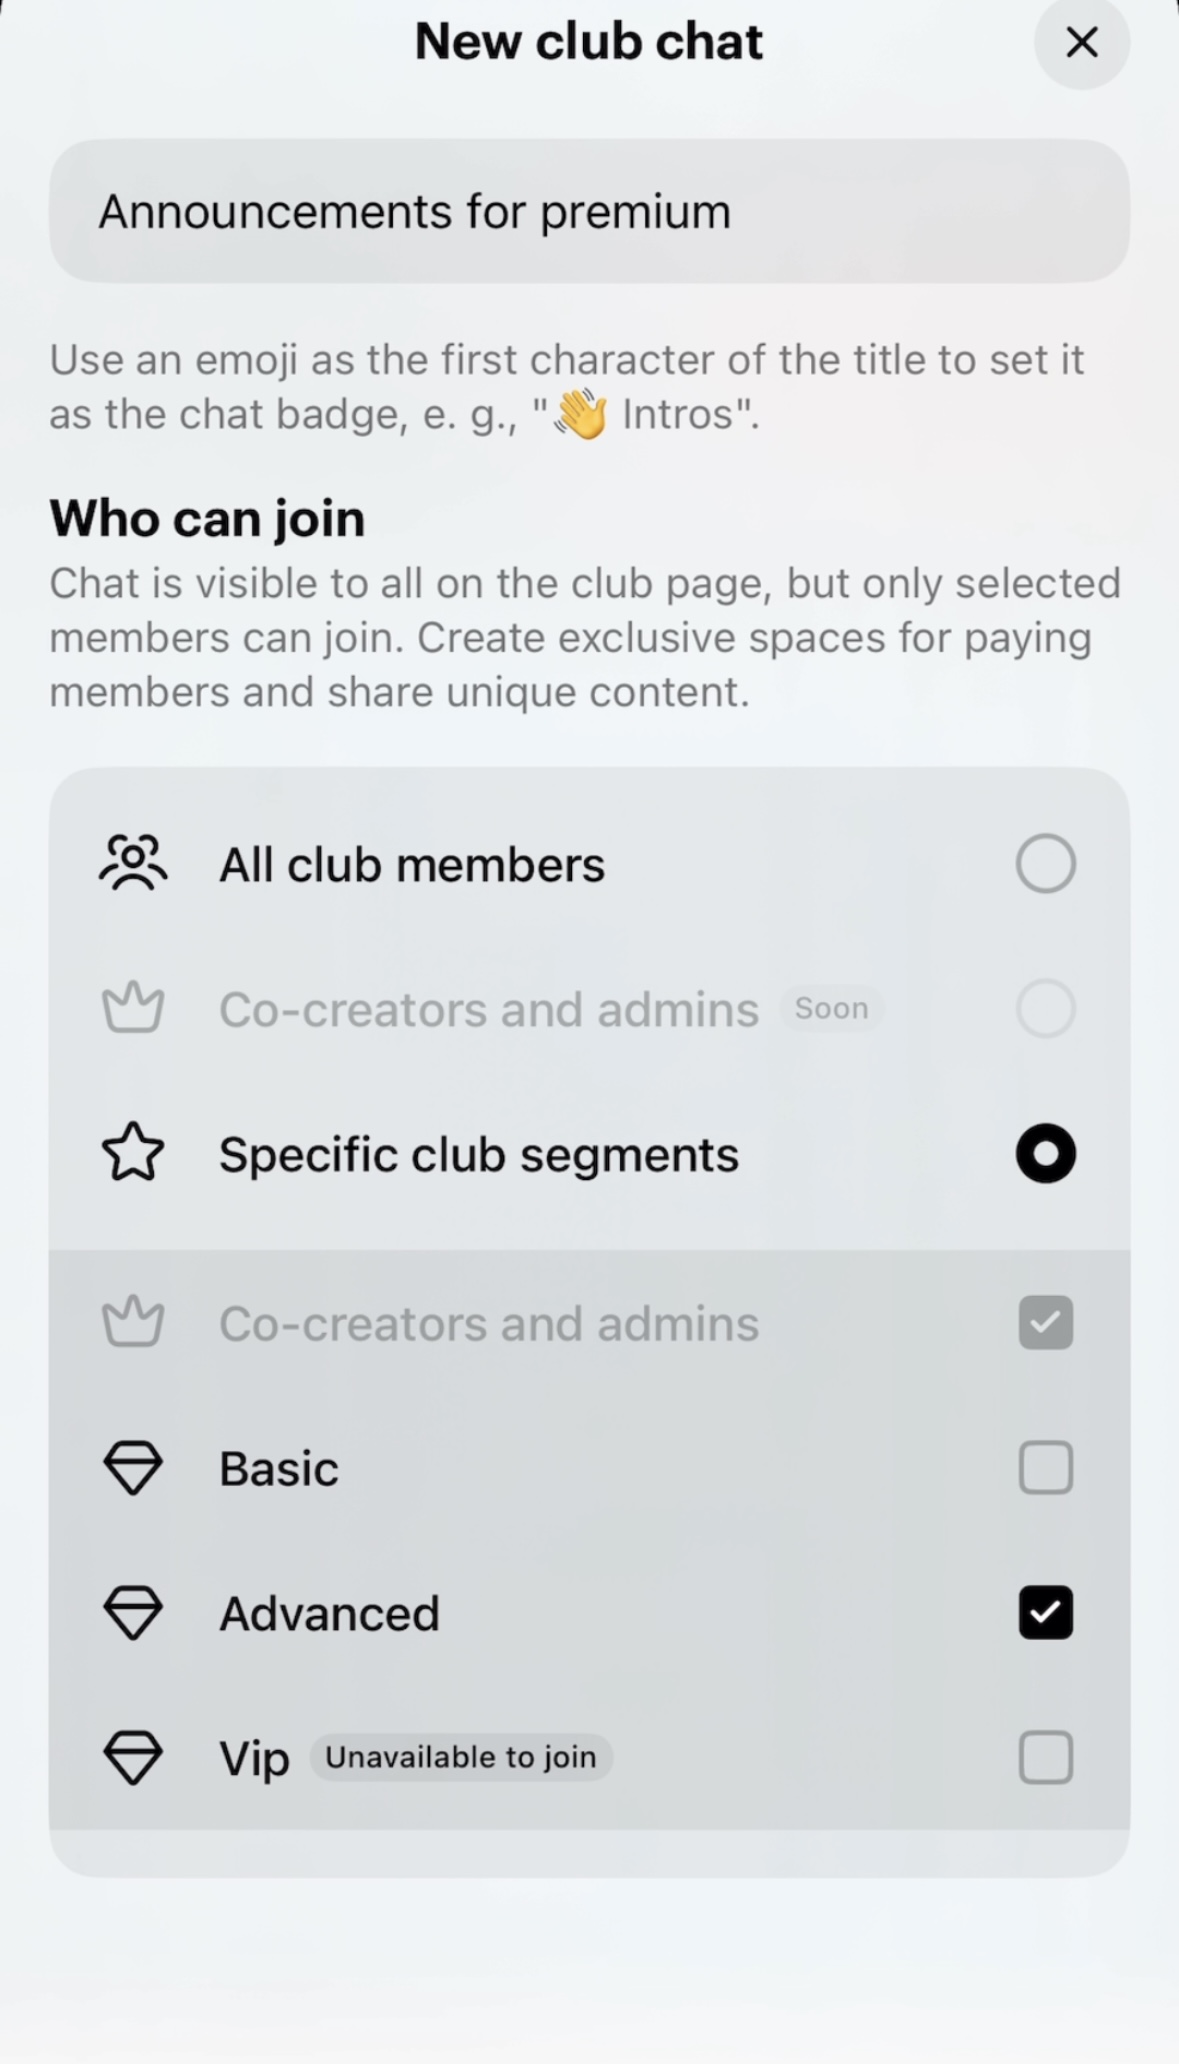Click the diamond icon beside Vip
The height and width of the screenshot is (2064, 1179).
[x=133, y=1757]
